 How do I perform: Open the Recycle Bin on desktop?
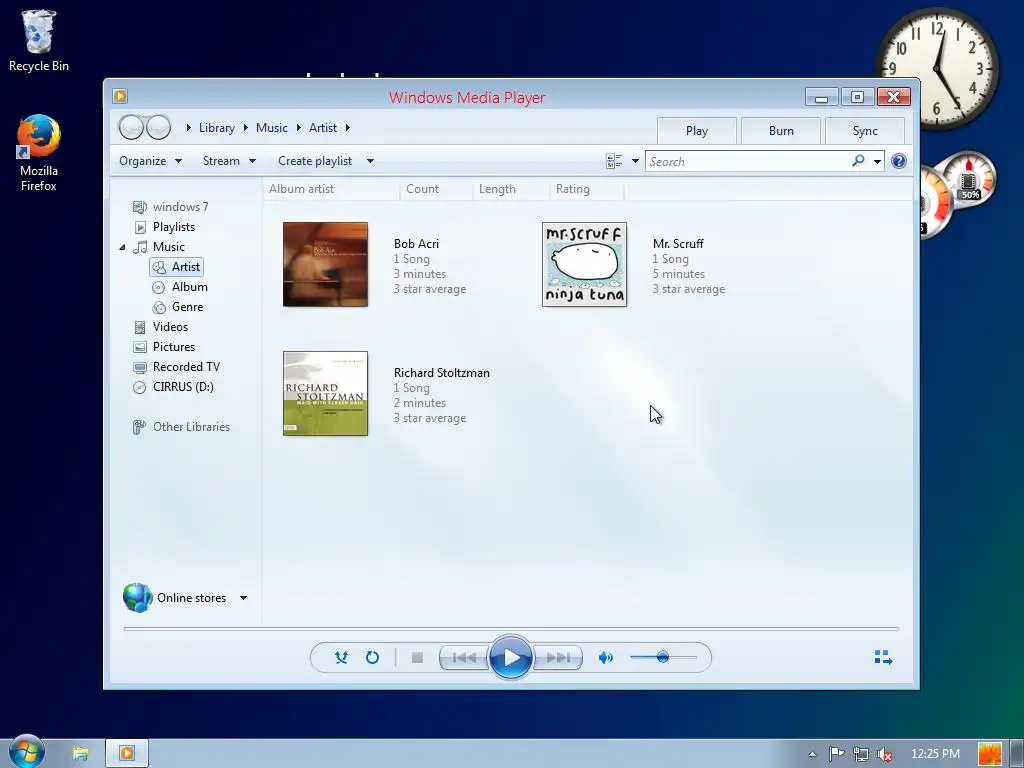point(39,40)
